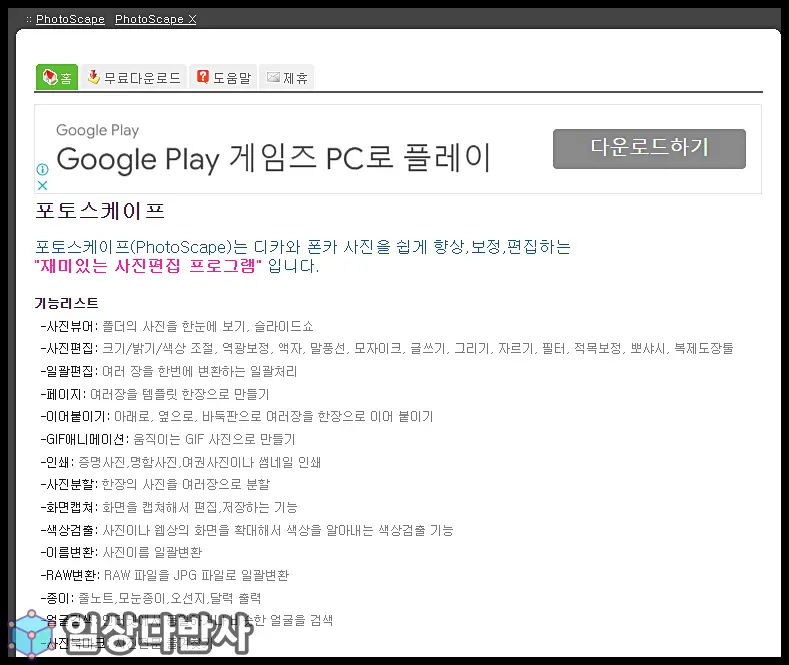This screenshot has width=789, height=665.
Task: Open the 무료다운로드 tab
Action: pyautogui.click(x=134, y=77)
